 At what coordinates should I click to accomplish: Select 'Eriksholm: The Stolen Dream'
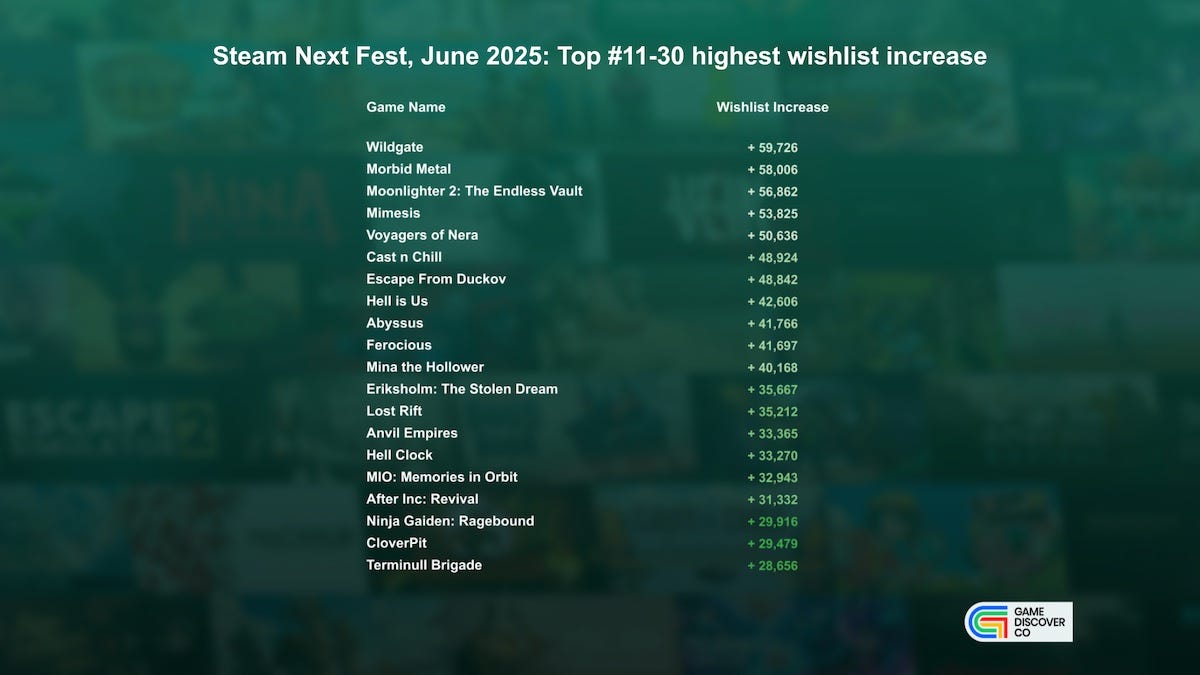point(462,389)
